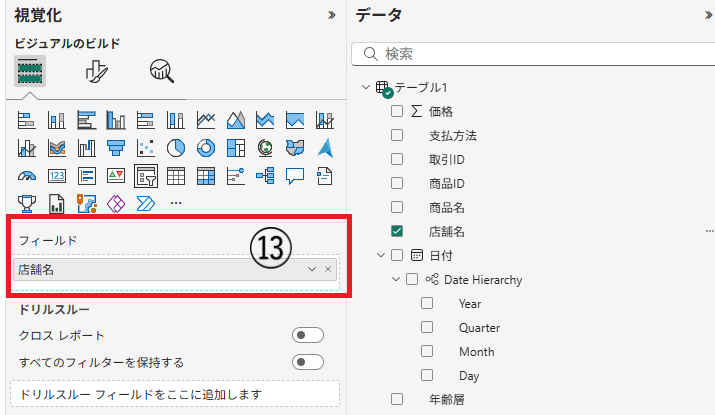The width and height of the screenshot is (715, 415).
Task: Check the 支払方法 field checkbox
Action: pyautogui.click(x=397, y=135)
